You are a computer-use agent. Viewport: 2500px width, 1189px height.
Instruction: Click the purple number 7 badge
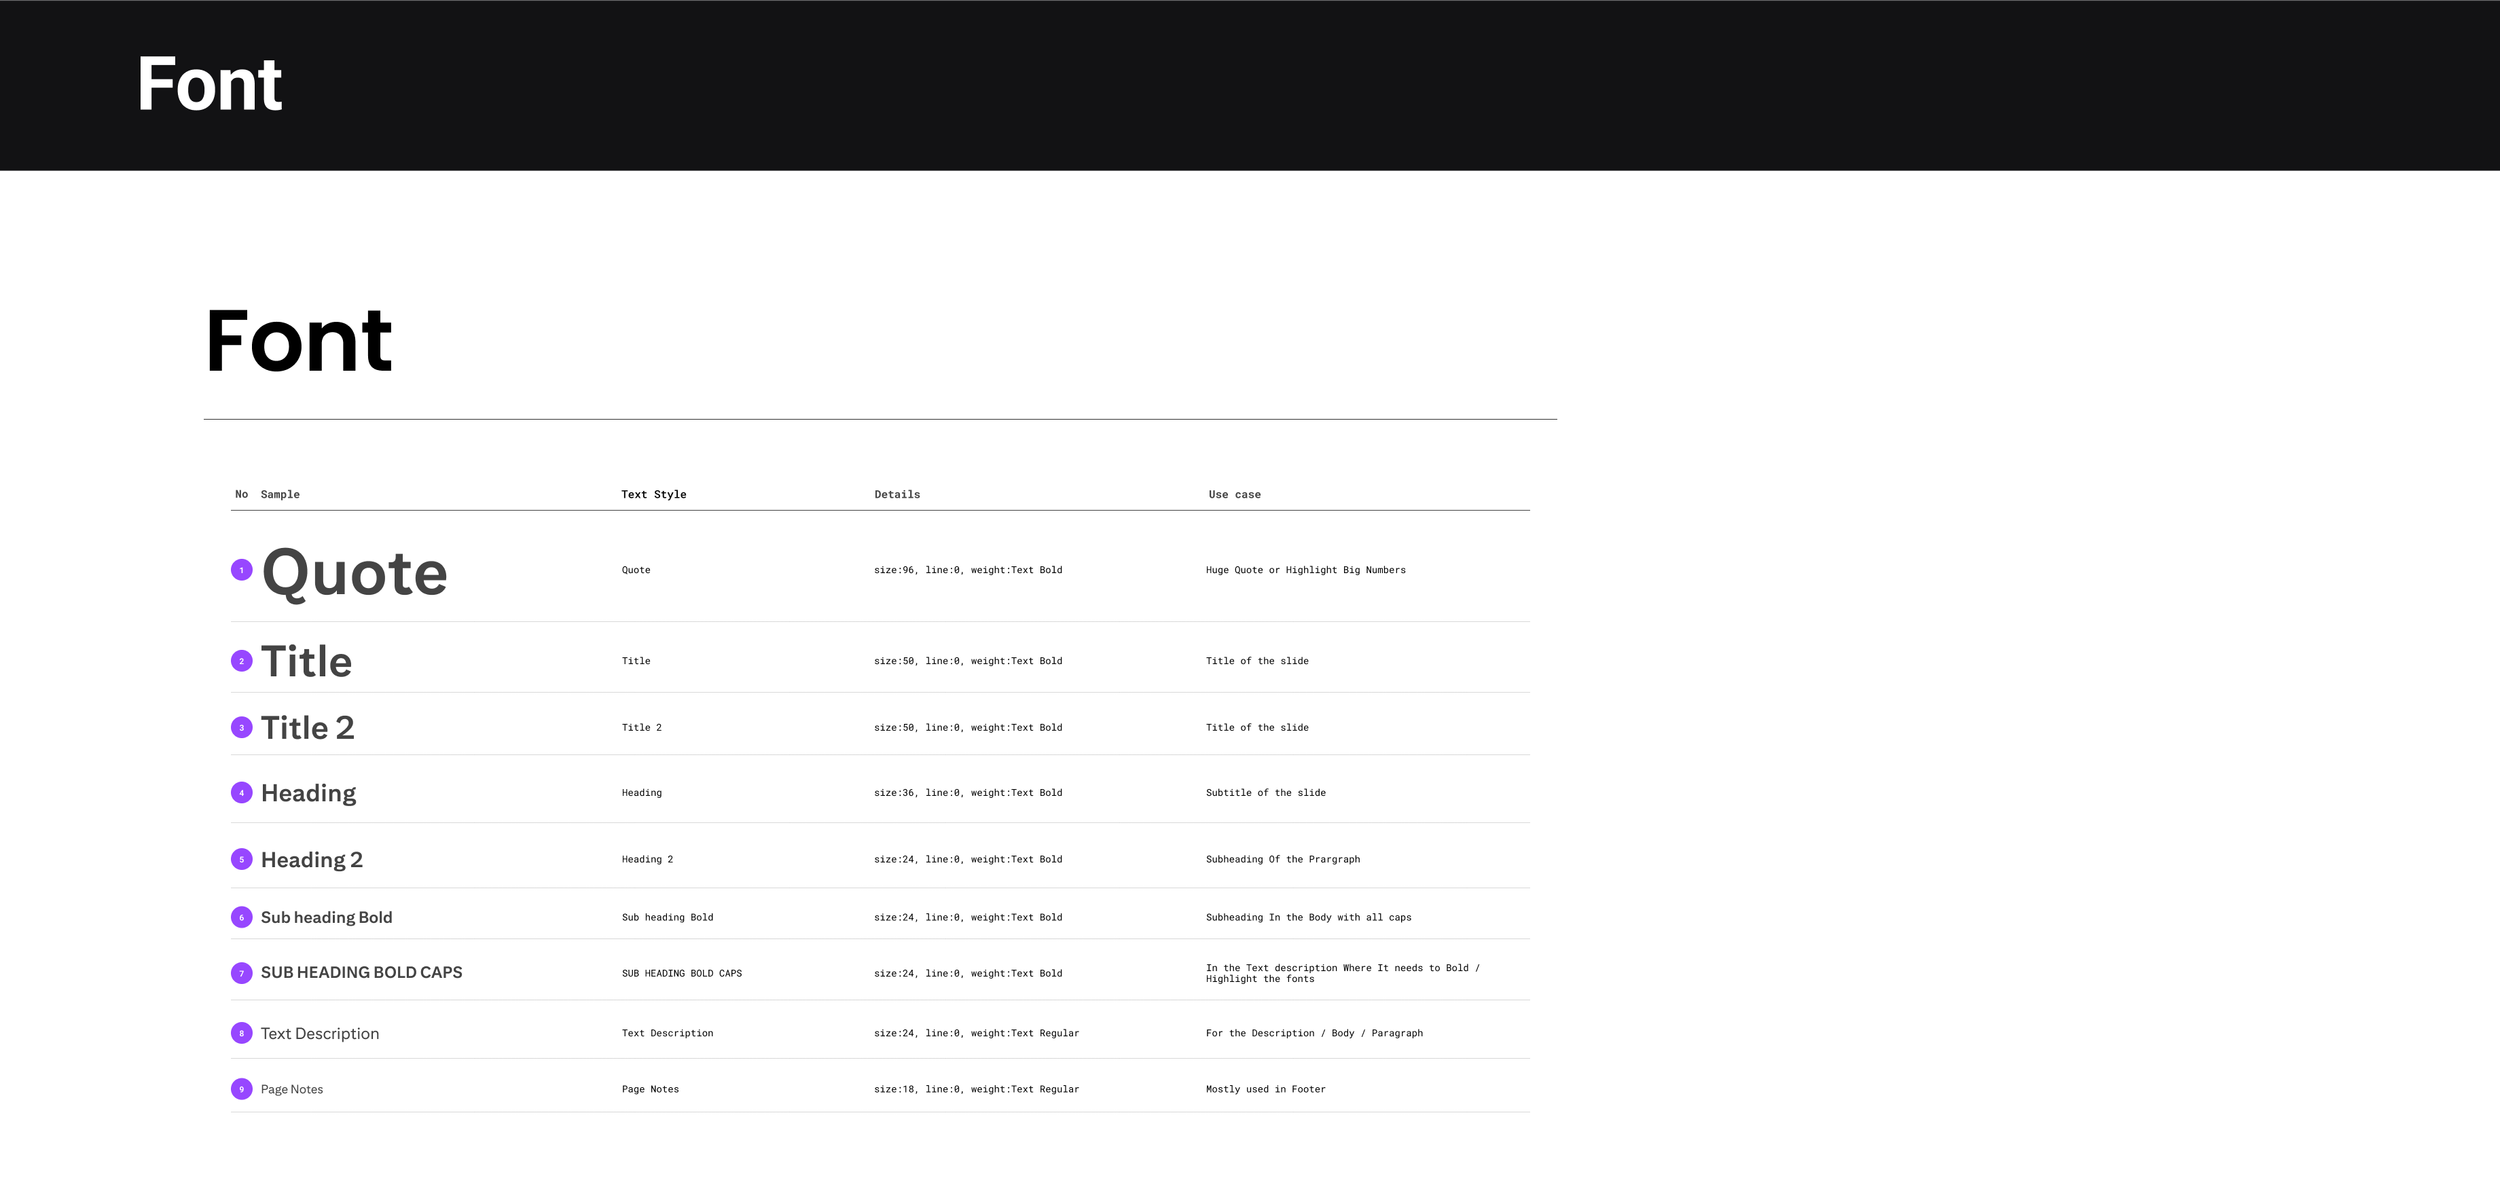click(x=241, y=973)
